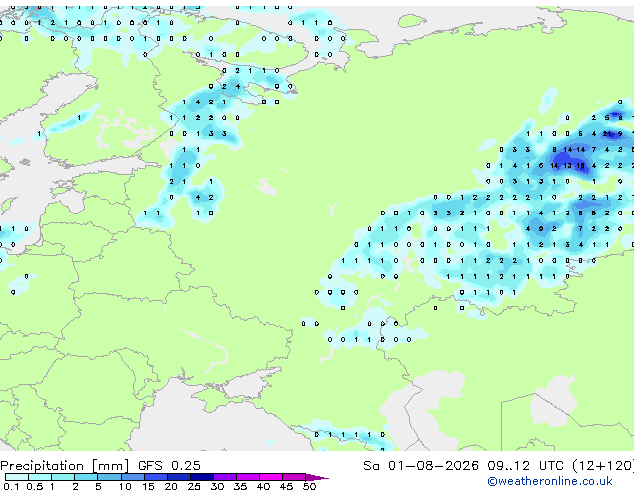
Task: Click legend label '50'
Action: click(309, 486)
